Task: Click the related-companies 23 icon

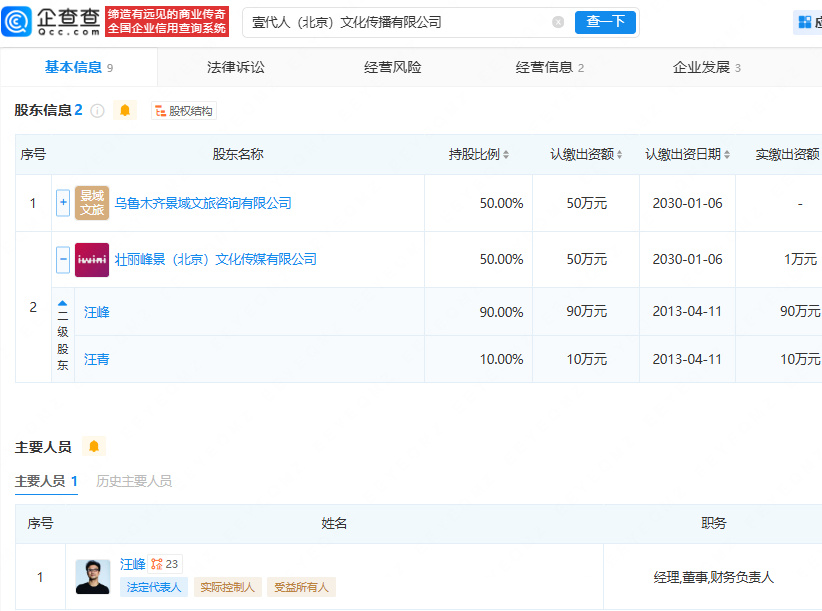Action: pos(165,564)
